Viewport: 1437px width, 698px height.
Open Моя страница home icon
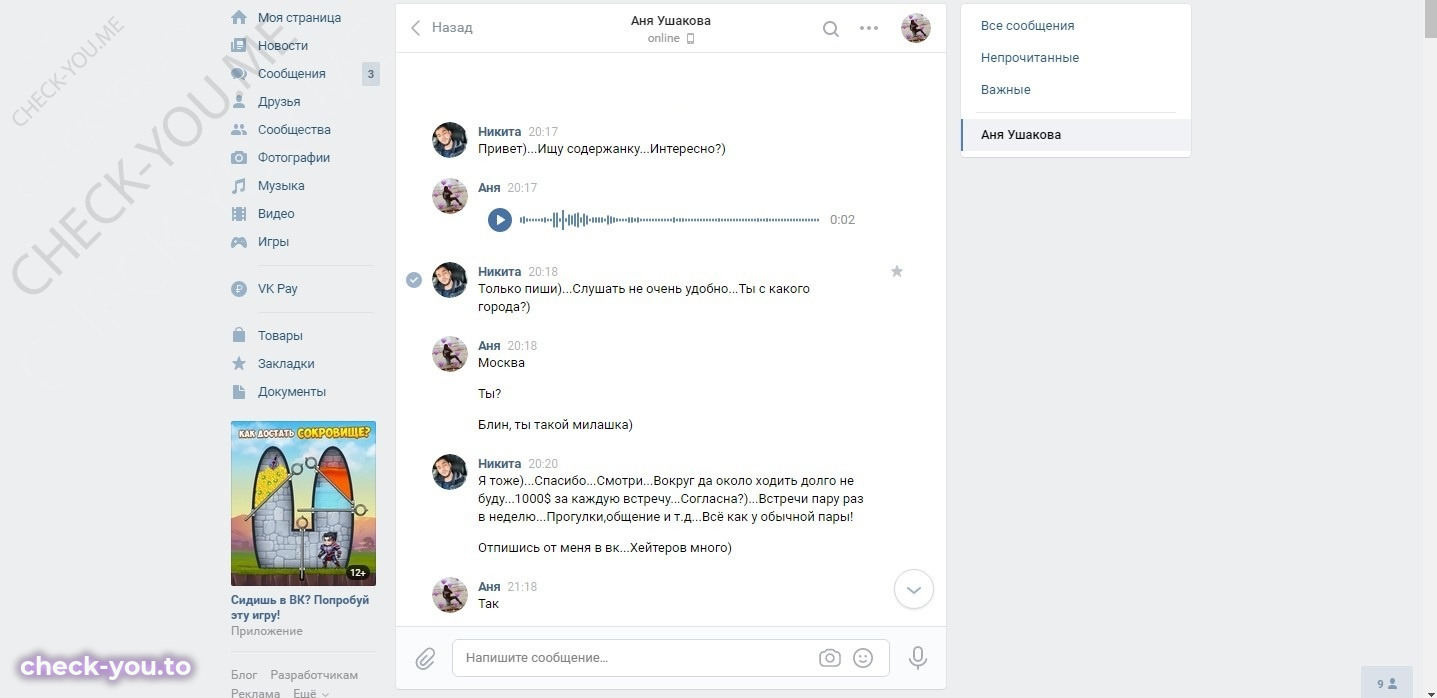[x=239, y=17]
